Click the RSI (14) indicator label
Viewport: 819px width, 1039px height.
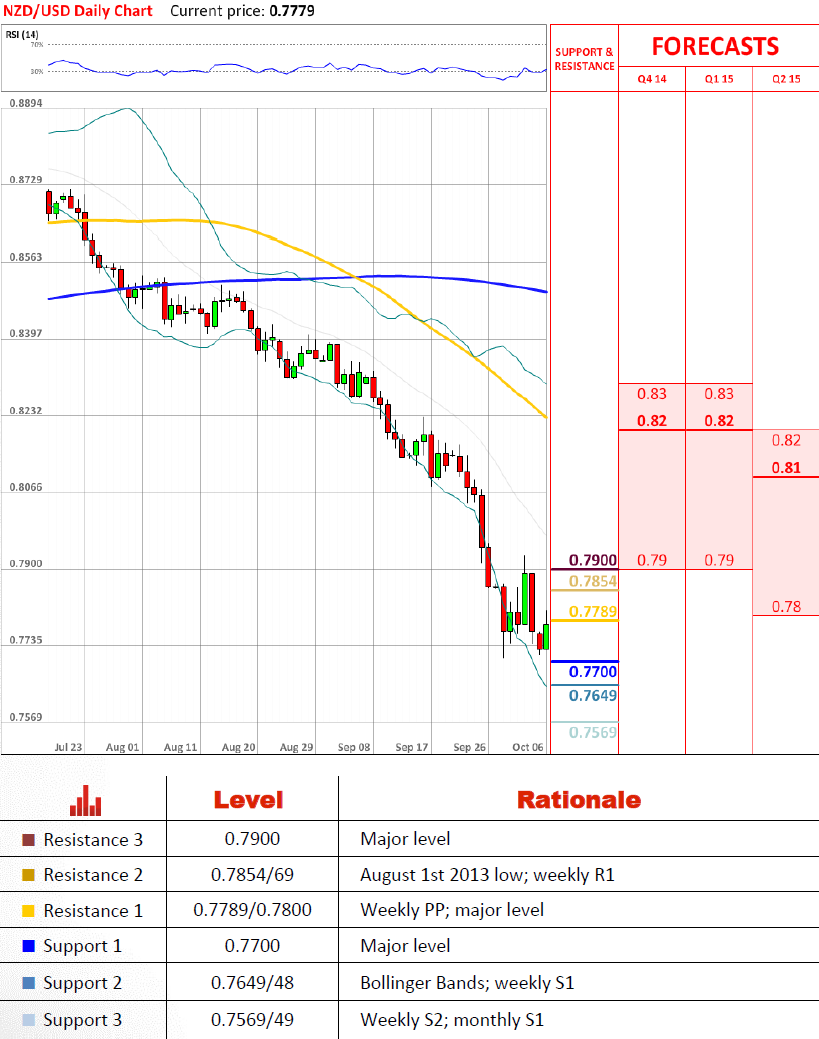point(22,34)
